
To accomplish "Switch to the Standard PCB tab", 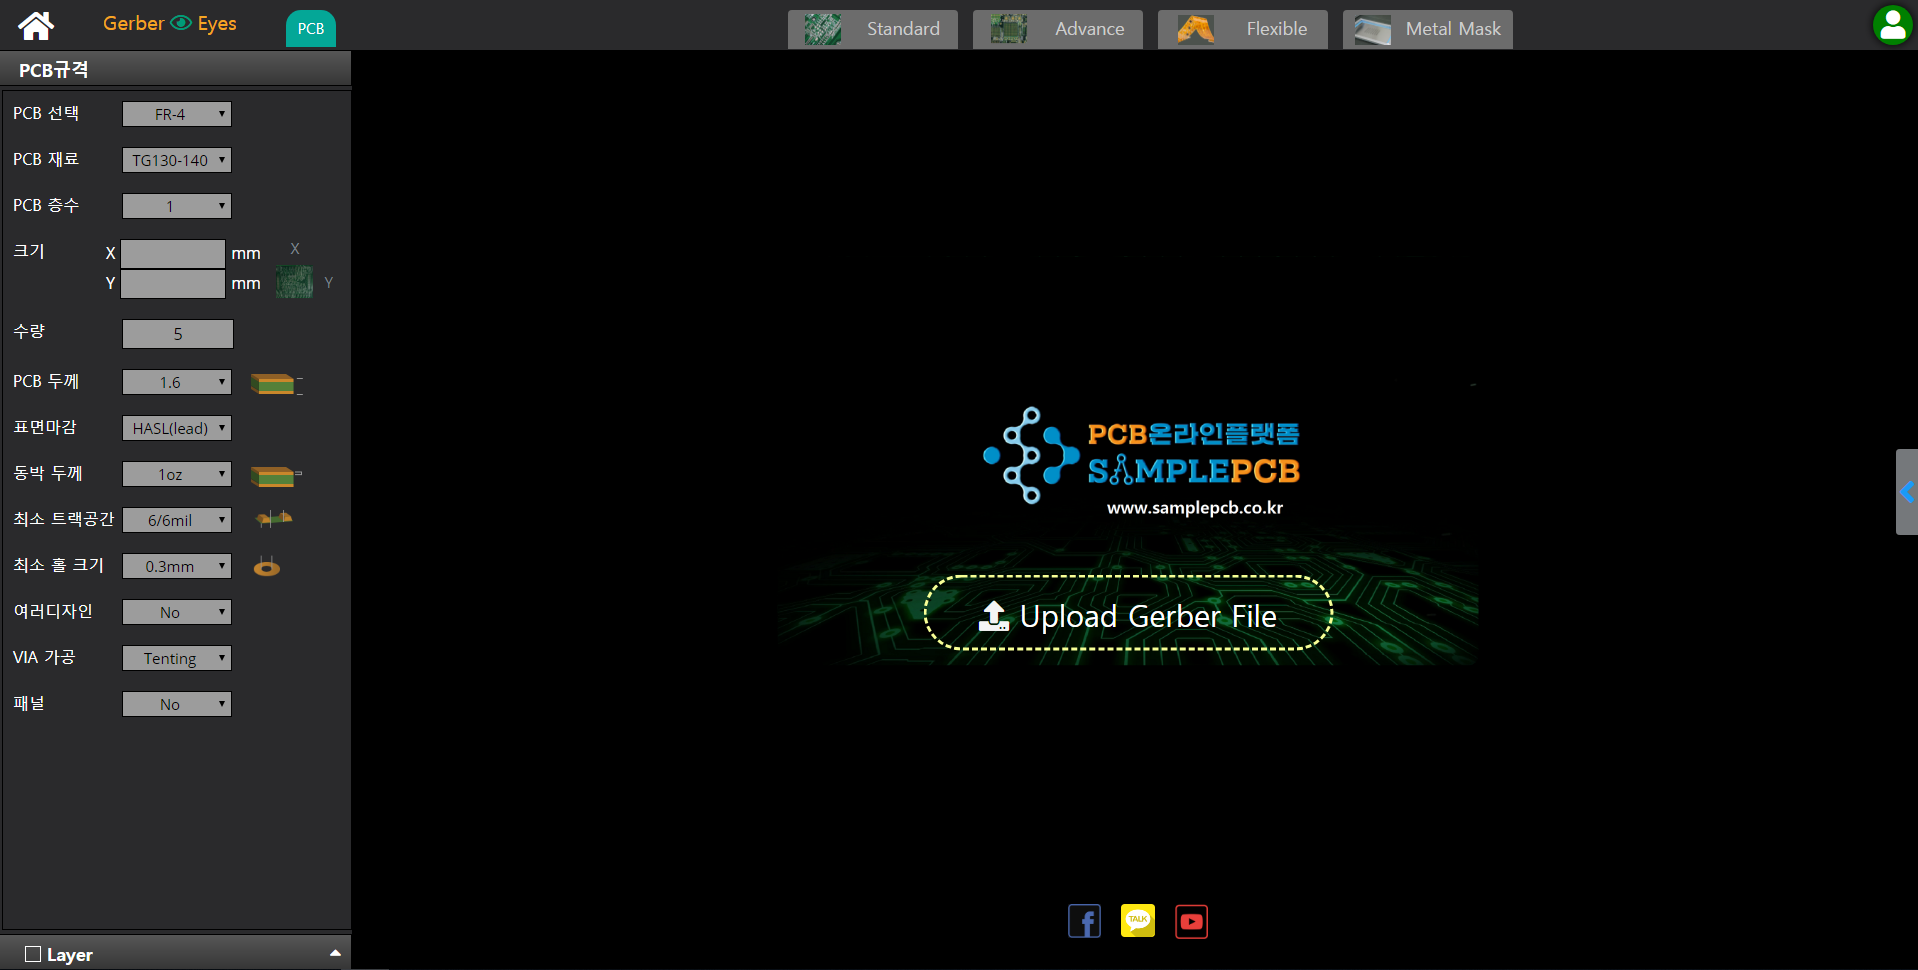I will [873, 29].
